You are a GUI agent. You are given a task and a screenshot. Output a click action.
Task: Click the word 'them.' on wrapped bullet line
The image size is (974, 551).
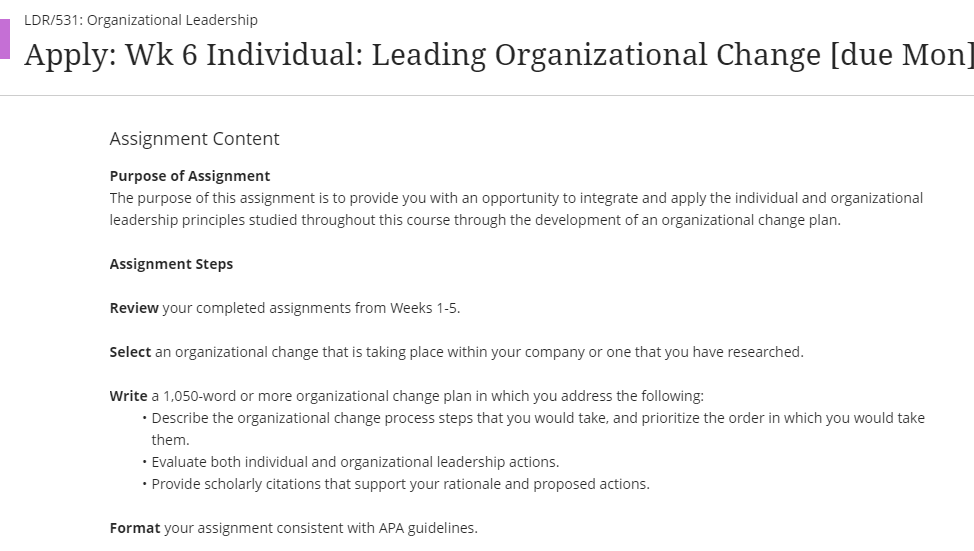click(x=170, y=440)
